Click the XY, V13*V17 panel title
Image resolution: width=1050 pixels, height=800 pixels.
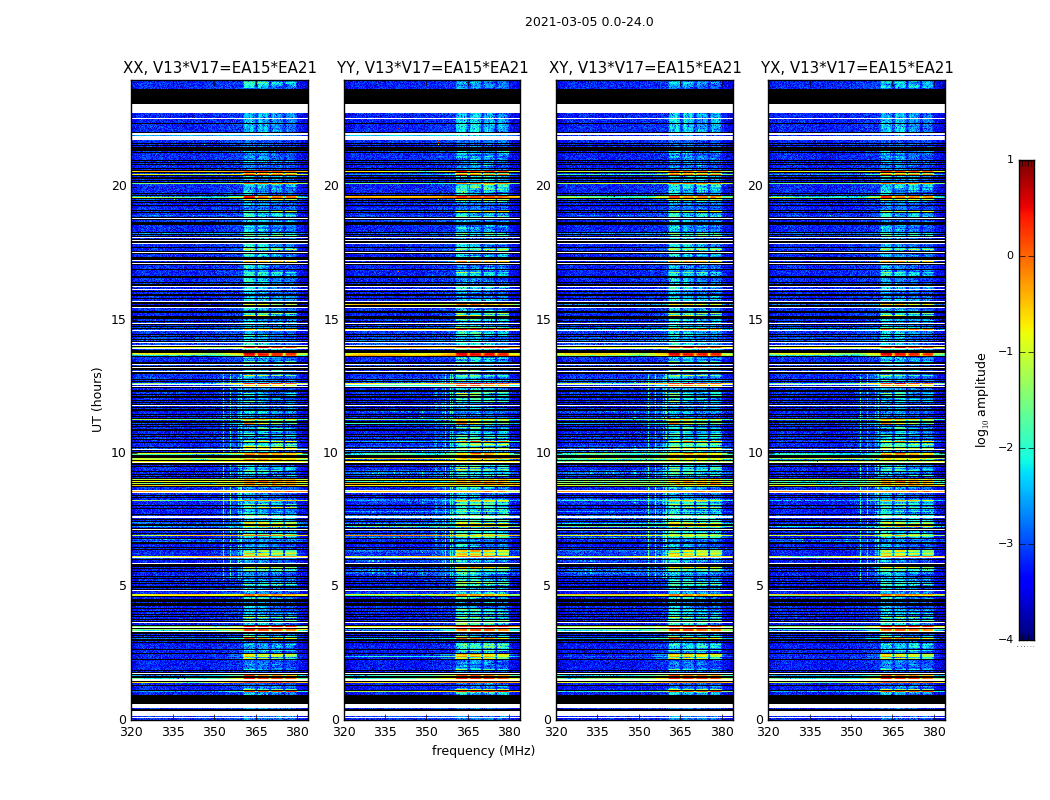[x=645, y=68]
